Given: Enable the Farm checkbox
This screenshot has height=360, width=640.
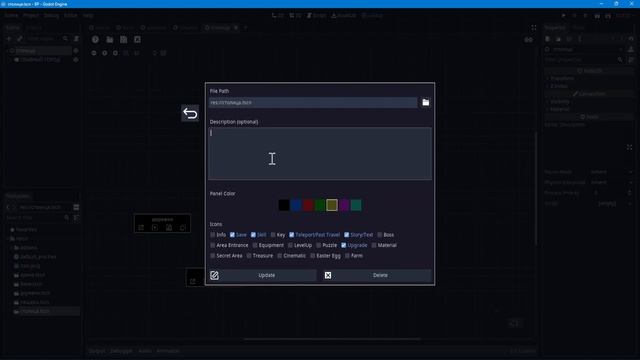Looking at the screenshot, I should (347, 256).
